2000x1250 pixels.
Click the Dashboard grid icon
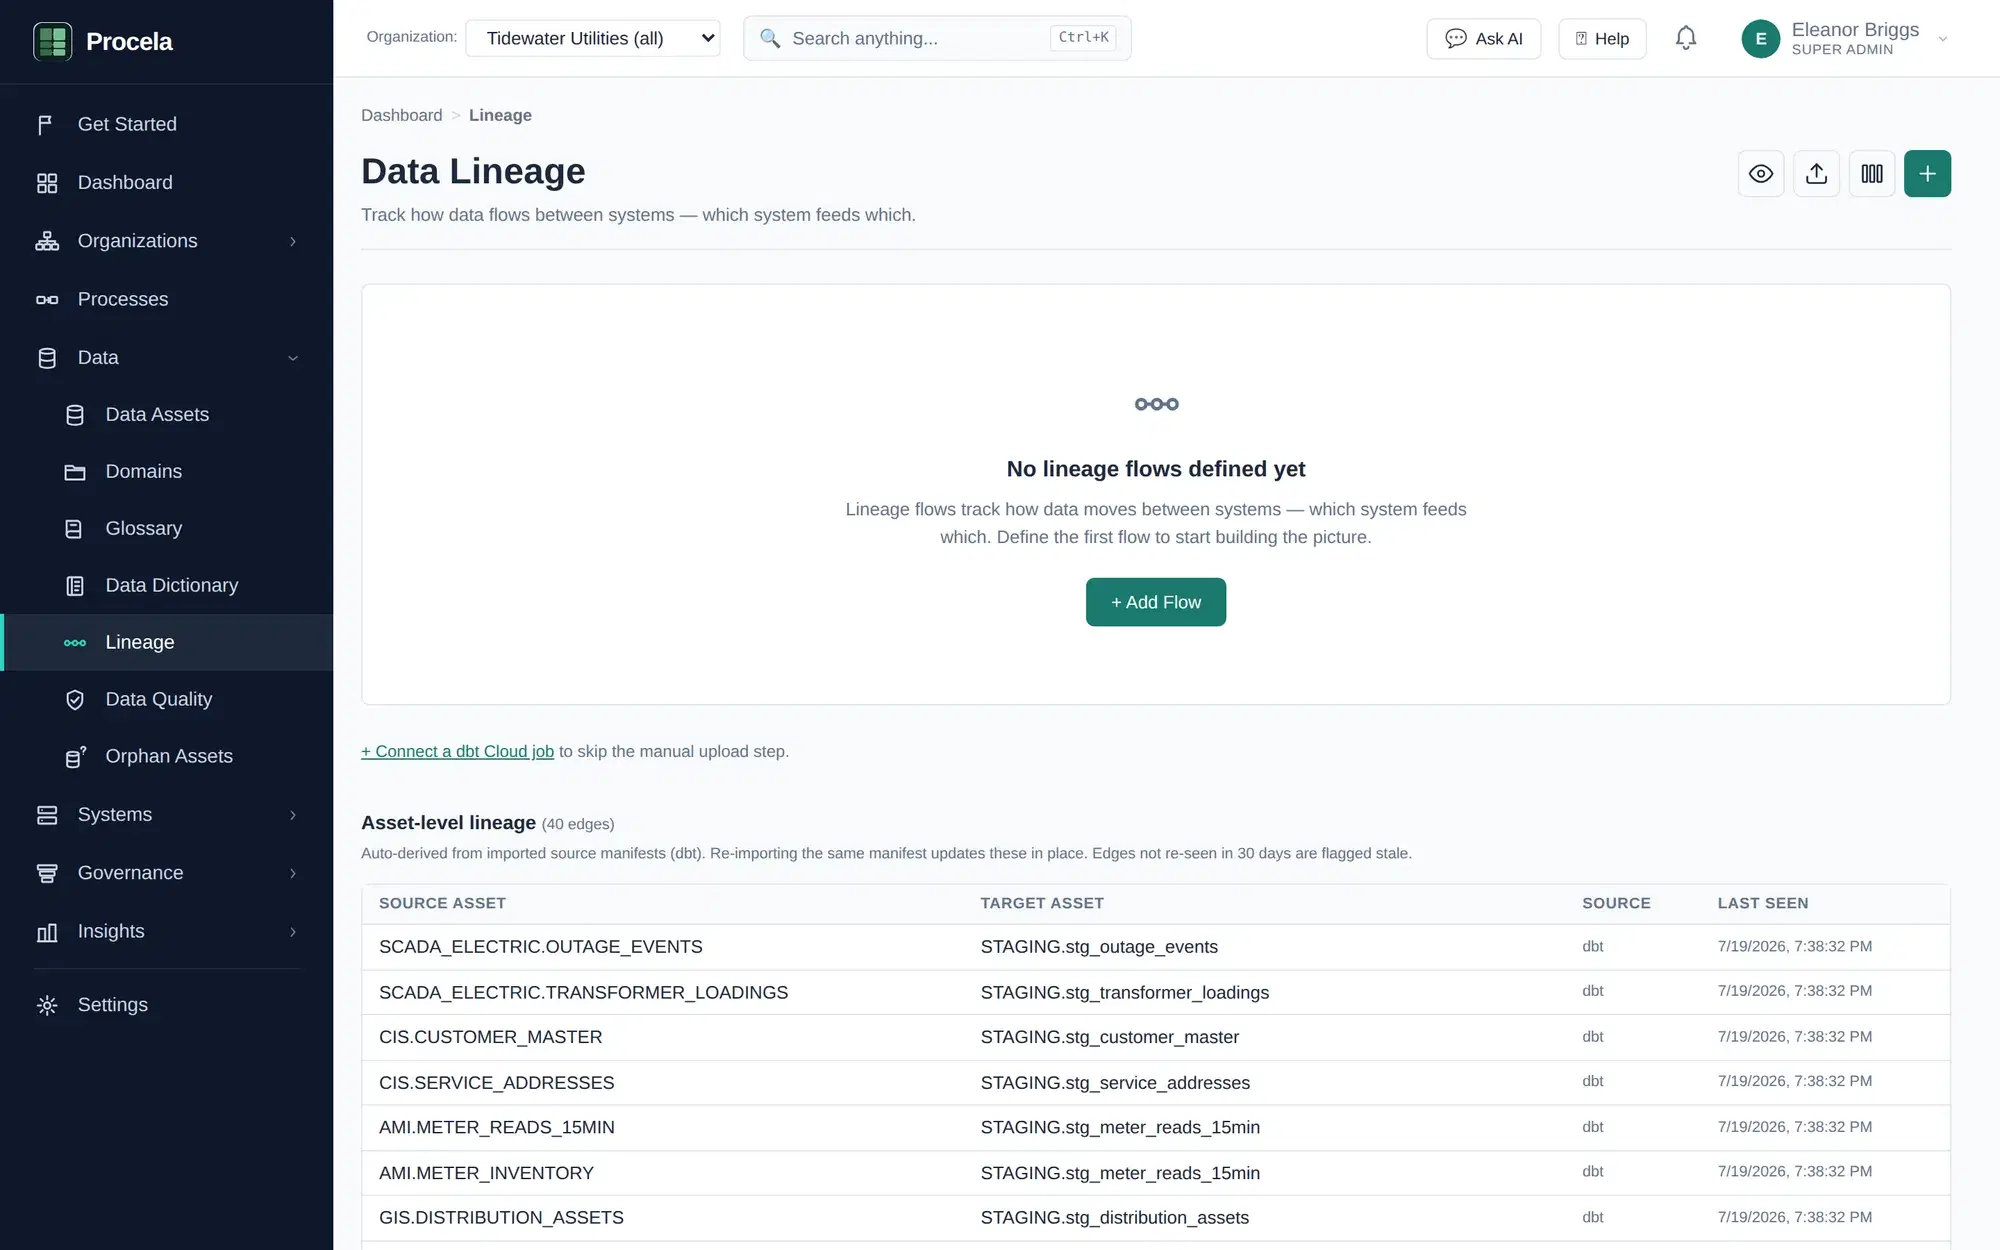(x=46, y=183)
